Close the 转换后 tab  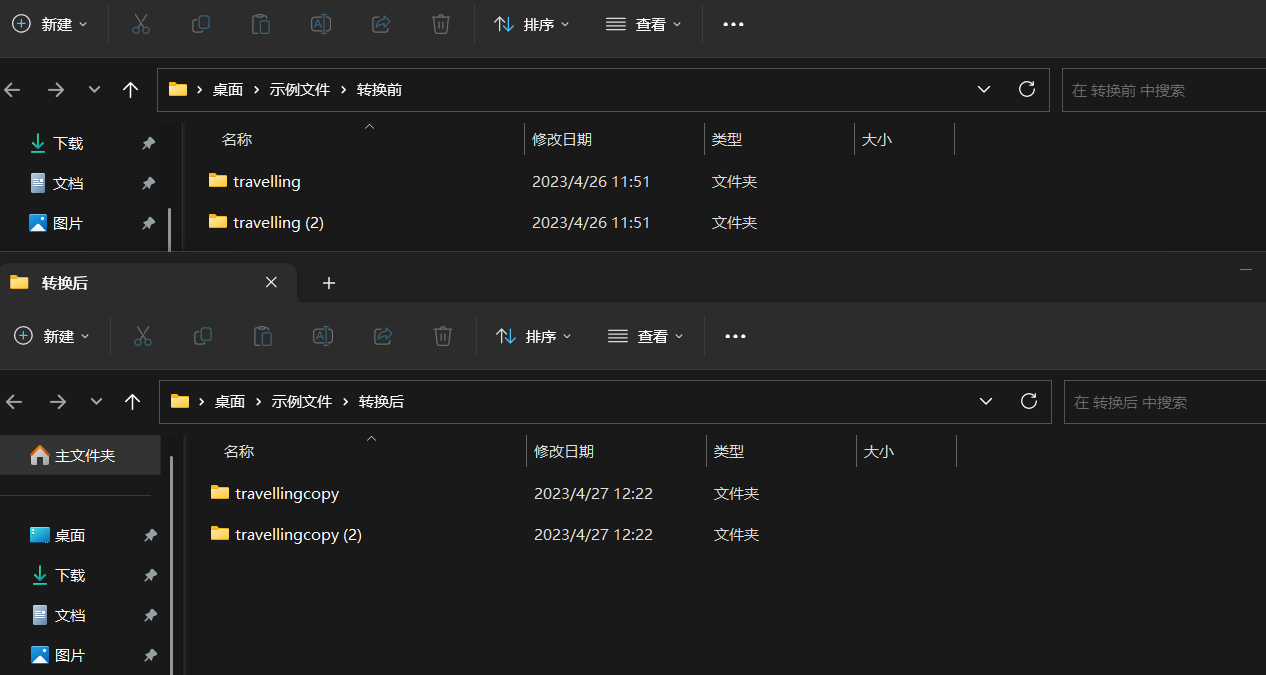pyautogui.click(x=271, y=283)
